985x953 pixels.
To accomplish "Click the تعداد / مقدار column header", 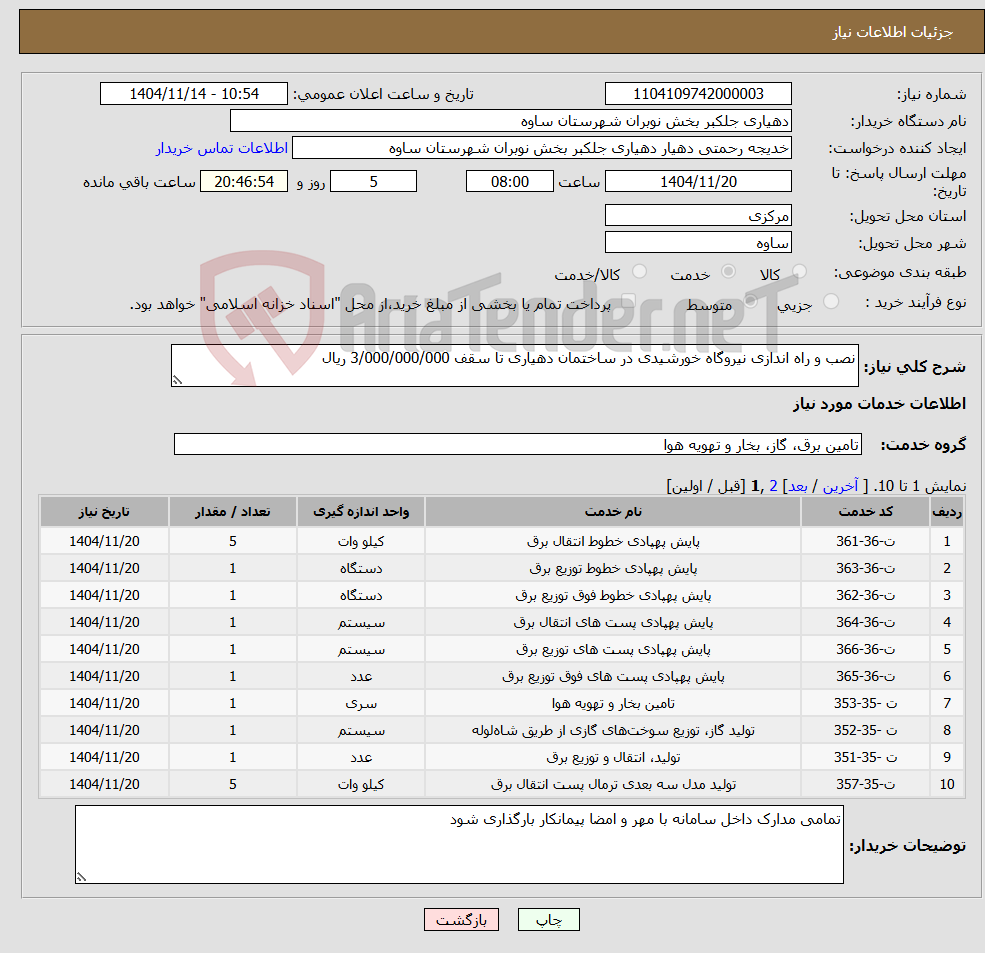I will click(x=232, y=512).
